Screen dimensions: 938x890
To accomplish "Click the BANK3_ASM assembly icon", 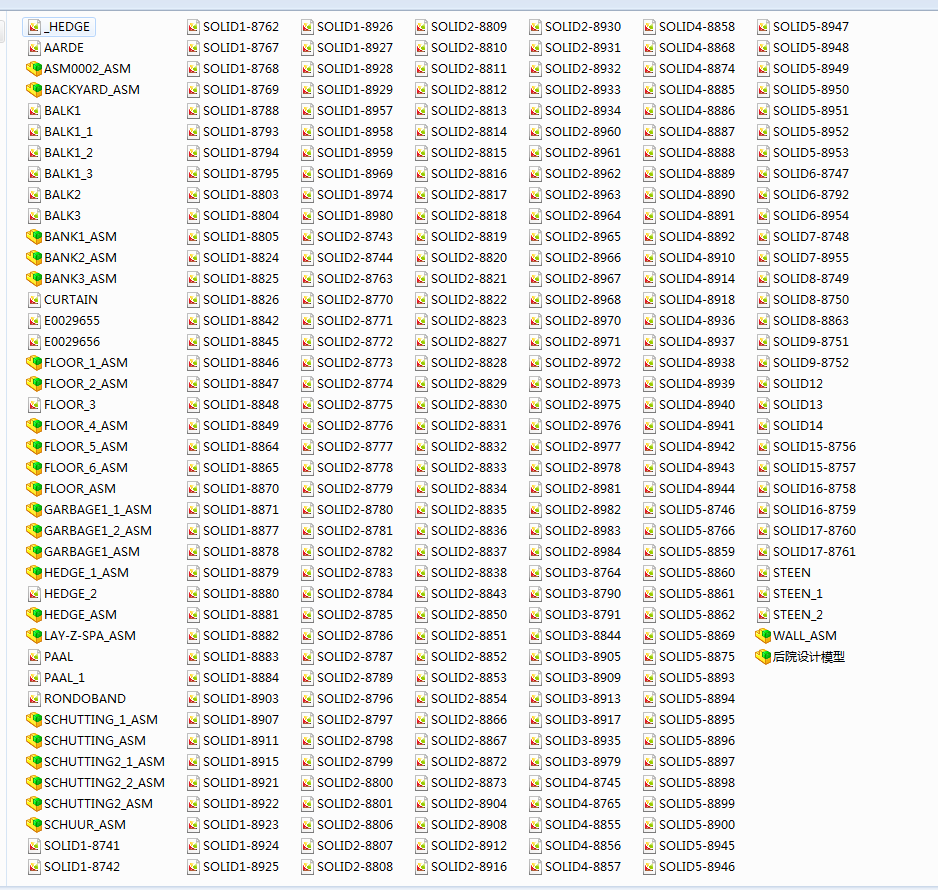I will pos(34,279).
